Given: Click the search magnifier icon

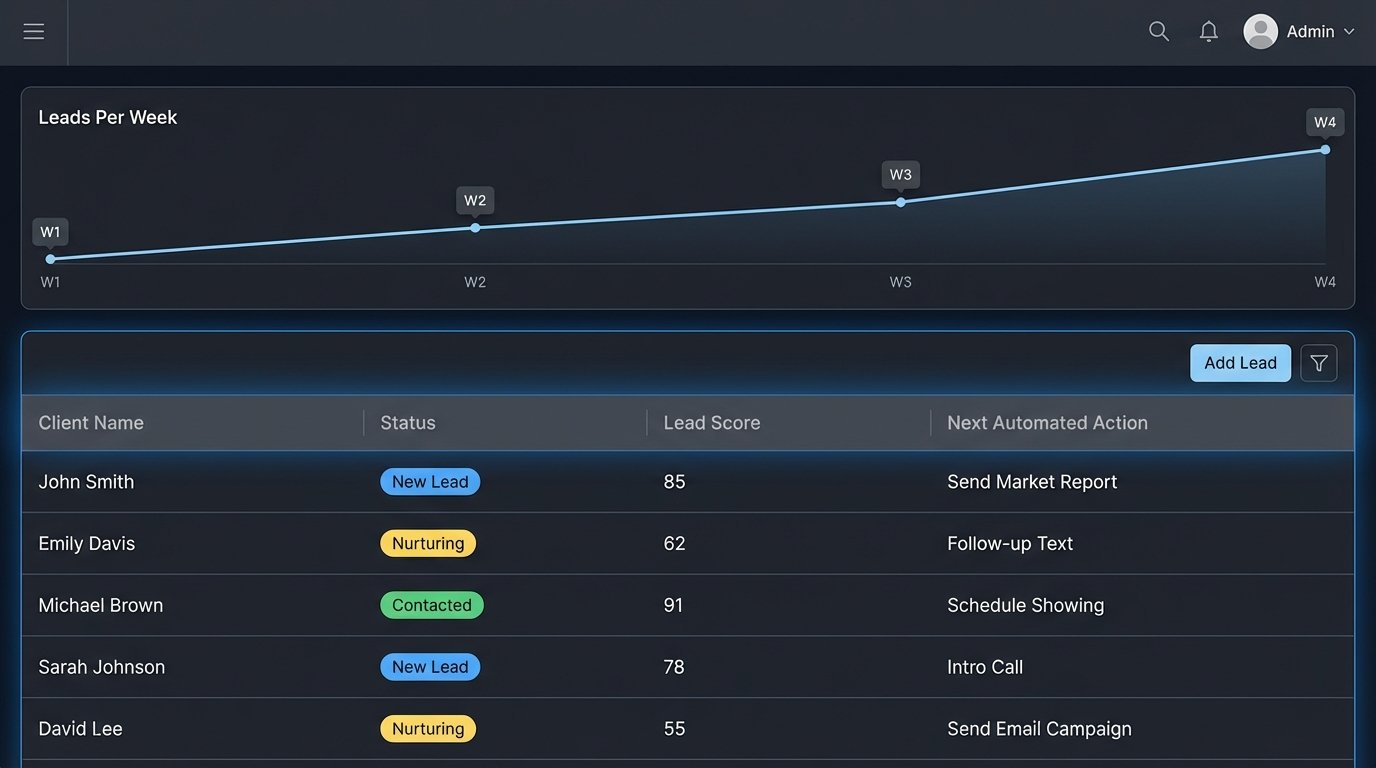Looking at the screenshot, I should tap(1159, 32).
